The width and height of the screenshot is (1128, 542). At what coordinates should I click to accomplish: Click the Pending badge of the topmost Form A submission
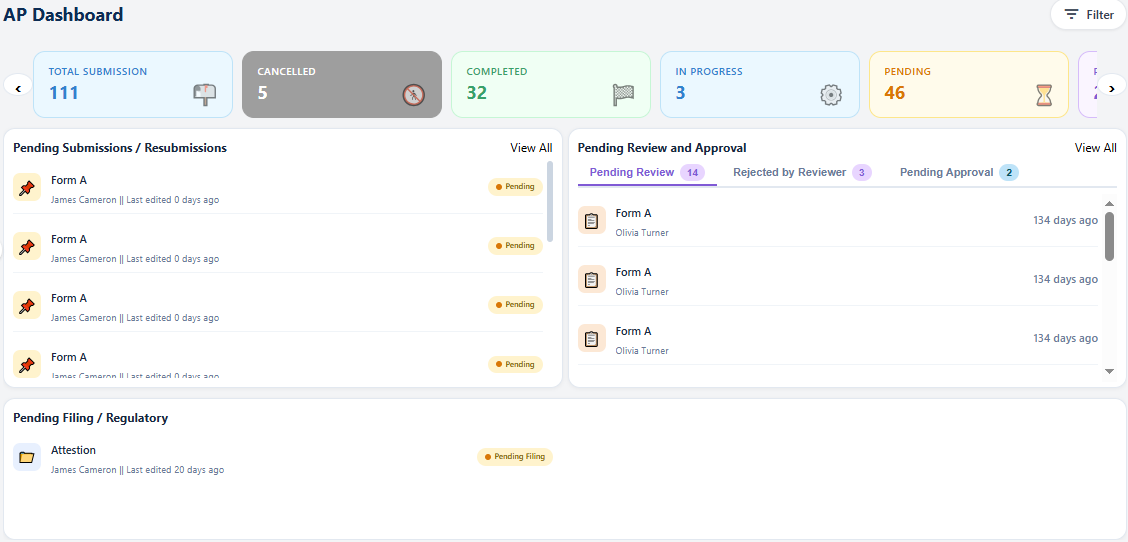(515, 187)
